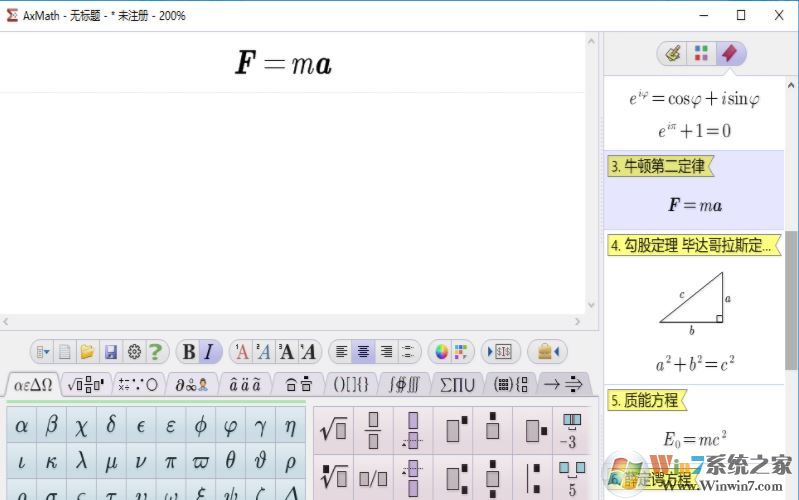
Task: Open the color wheel picker
Action: pos(441,352)
